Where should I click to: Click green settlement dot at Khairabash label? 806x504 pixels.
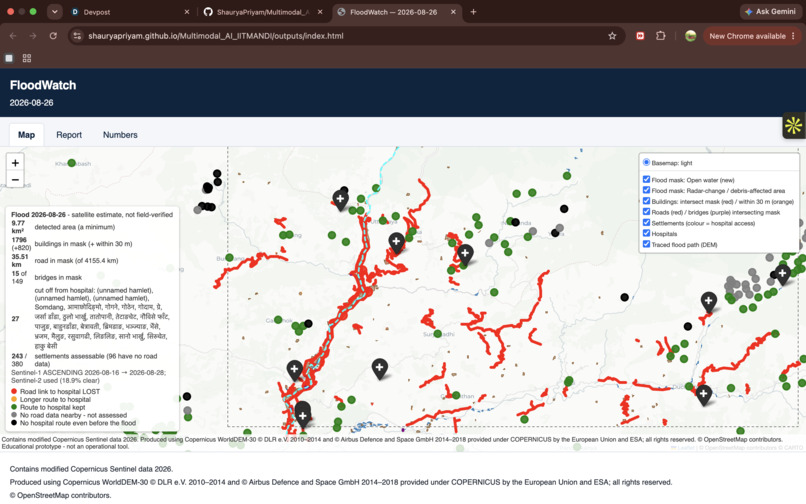(x=71, y=163)
